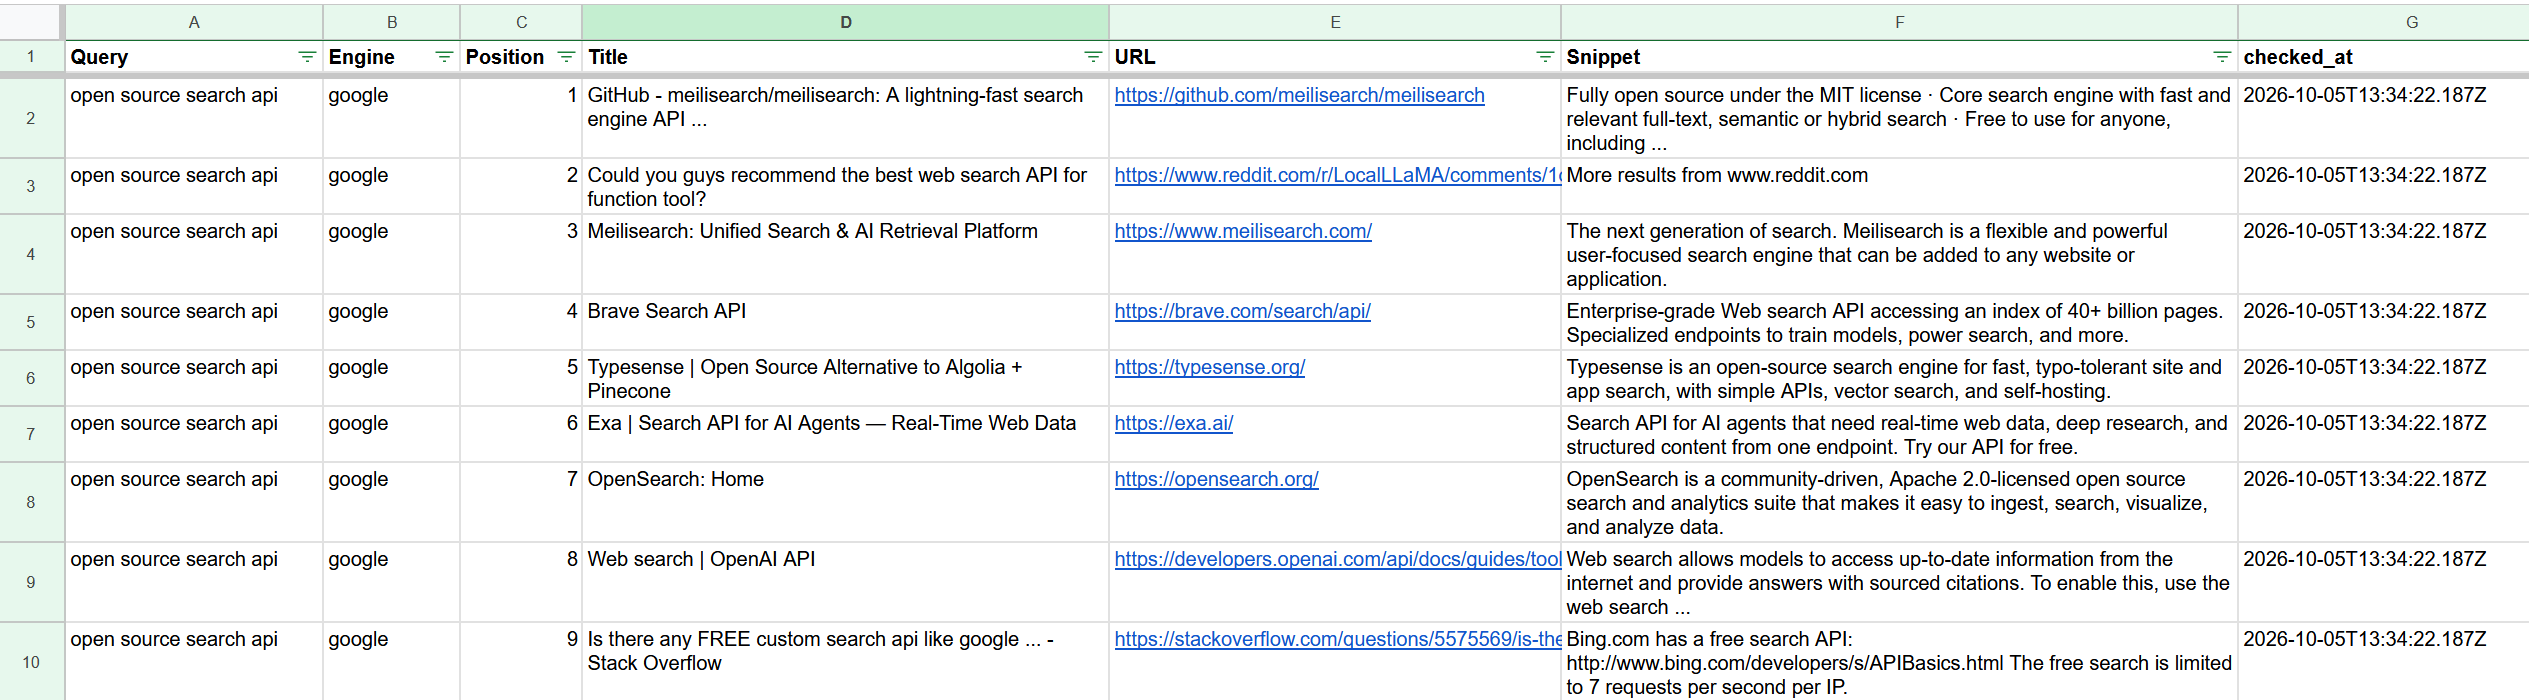Screen dimensions: 2529x700
Task: Open the filter menu for Engine column
Action: pyautogui.click(x=444, y=57)
